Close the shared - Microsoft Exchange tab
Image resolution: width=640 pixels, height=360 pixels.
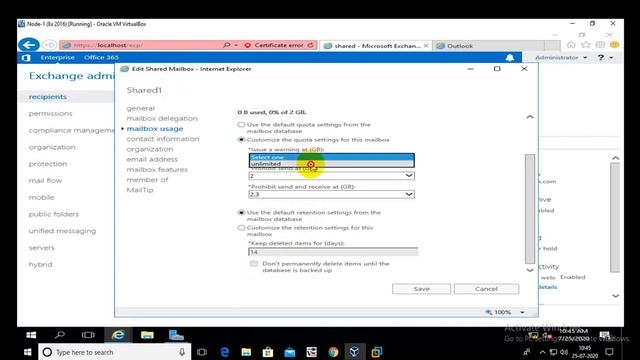pyautogui.click(x=426, y=46)
